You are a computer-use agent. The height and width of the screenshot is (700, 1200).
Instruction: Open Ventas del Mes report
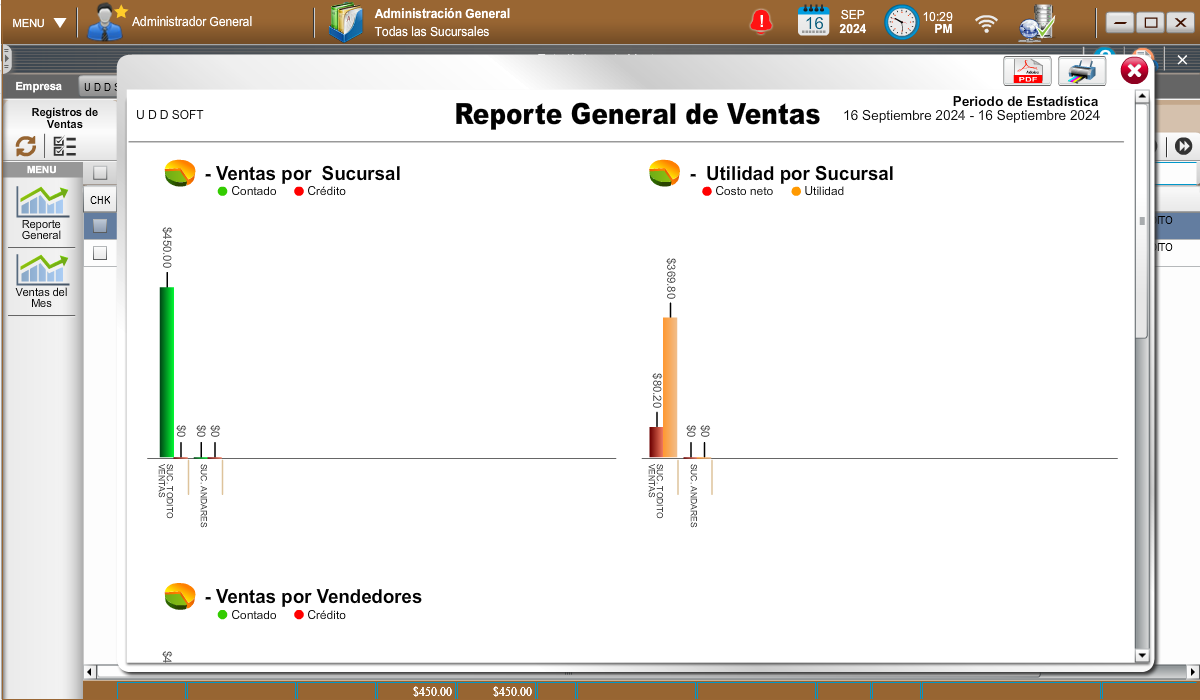pos(42,280)
